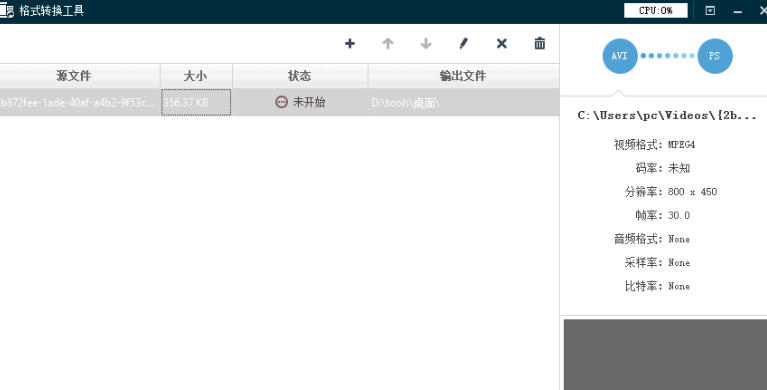Move selected file down with arrow
This screenshot has height=390, width=767.
tap(426, 44)
